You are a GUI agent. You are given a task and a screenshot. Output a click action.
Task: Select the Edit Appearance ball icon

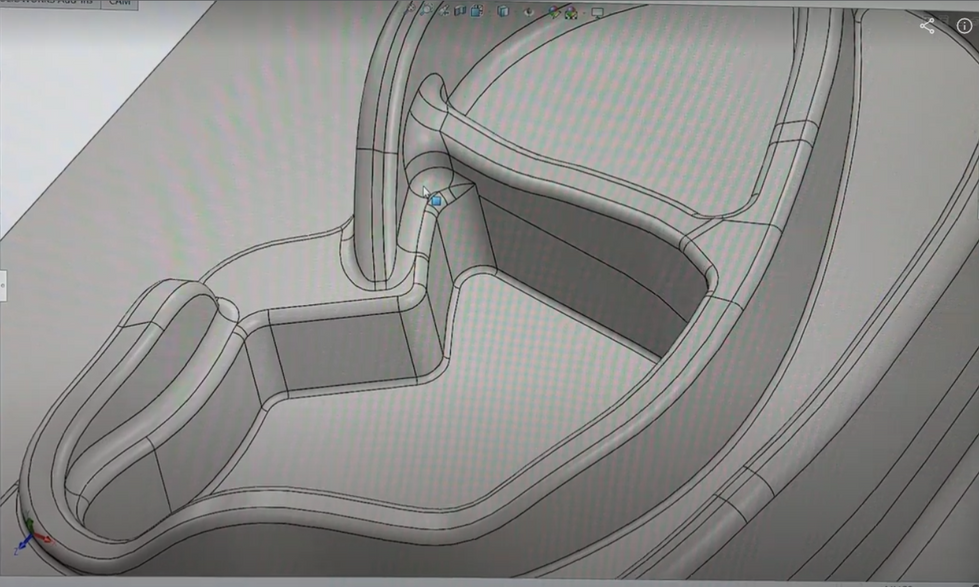tap(554, 11)
